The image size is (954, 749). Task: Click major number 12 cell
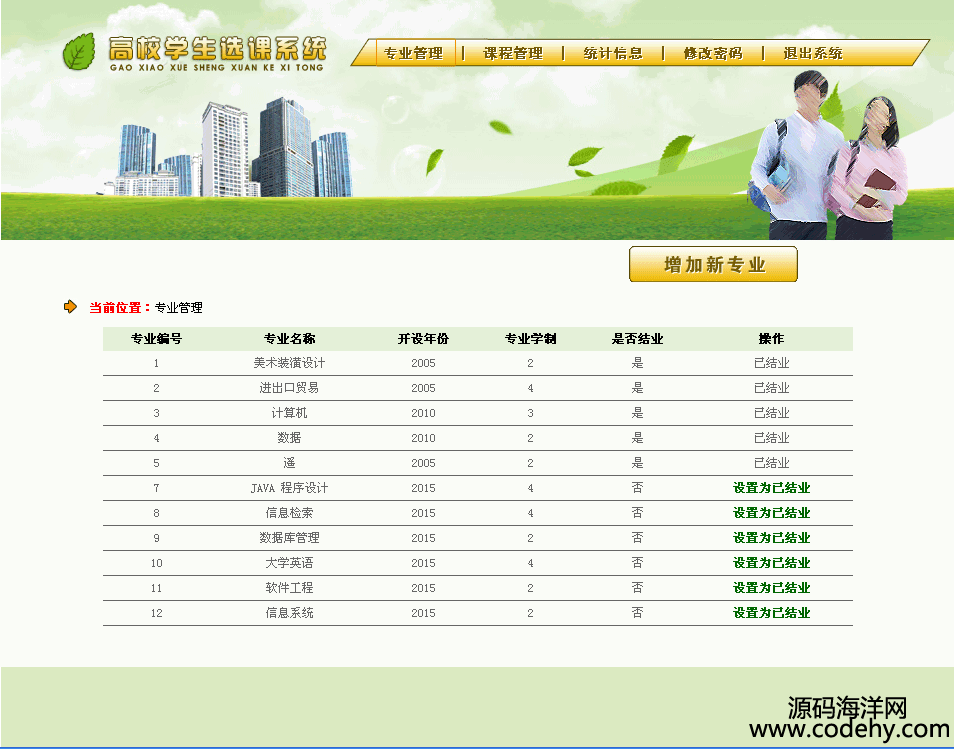tap(156, 613)
